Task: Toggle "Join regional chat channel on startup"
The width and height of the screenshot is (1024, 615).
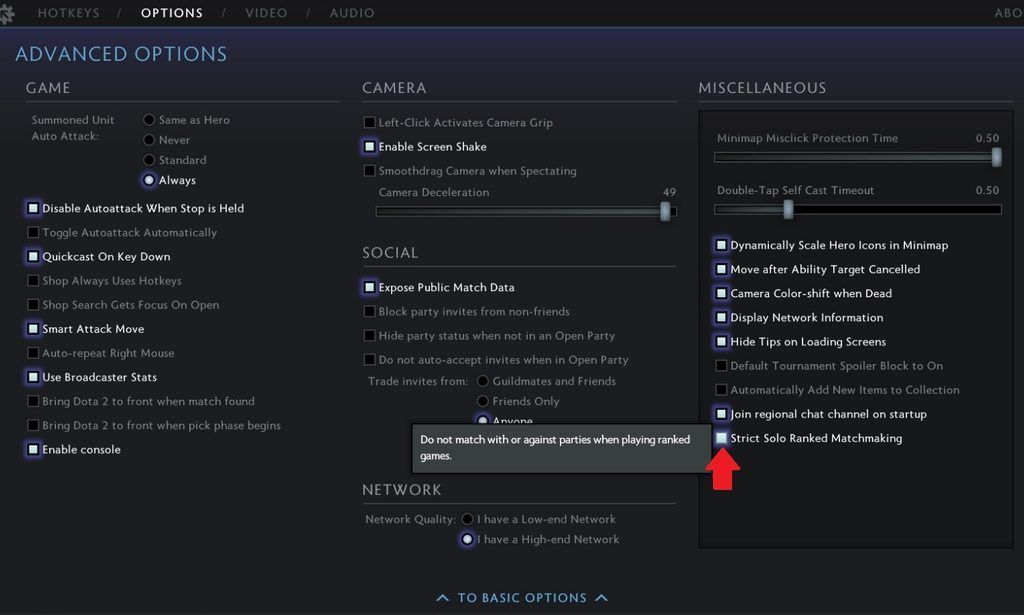Action: tap(722, 414)
